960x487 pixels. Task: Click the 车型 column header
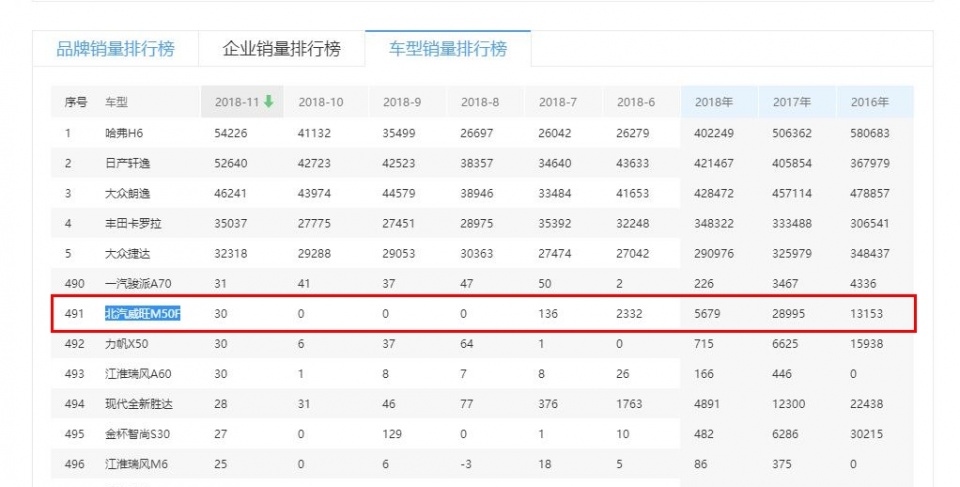tap(116, 102)
